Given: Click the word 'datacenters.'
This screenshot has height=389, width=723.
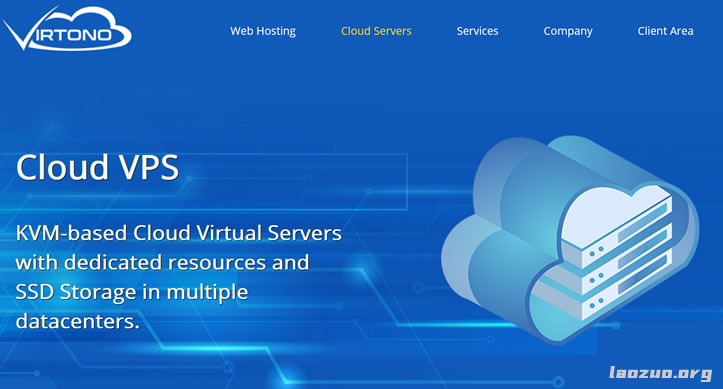Looking at the screenshot, I should (77, 321).
